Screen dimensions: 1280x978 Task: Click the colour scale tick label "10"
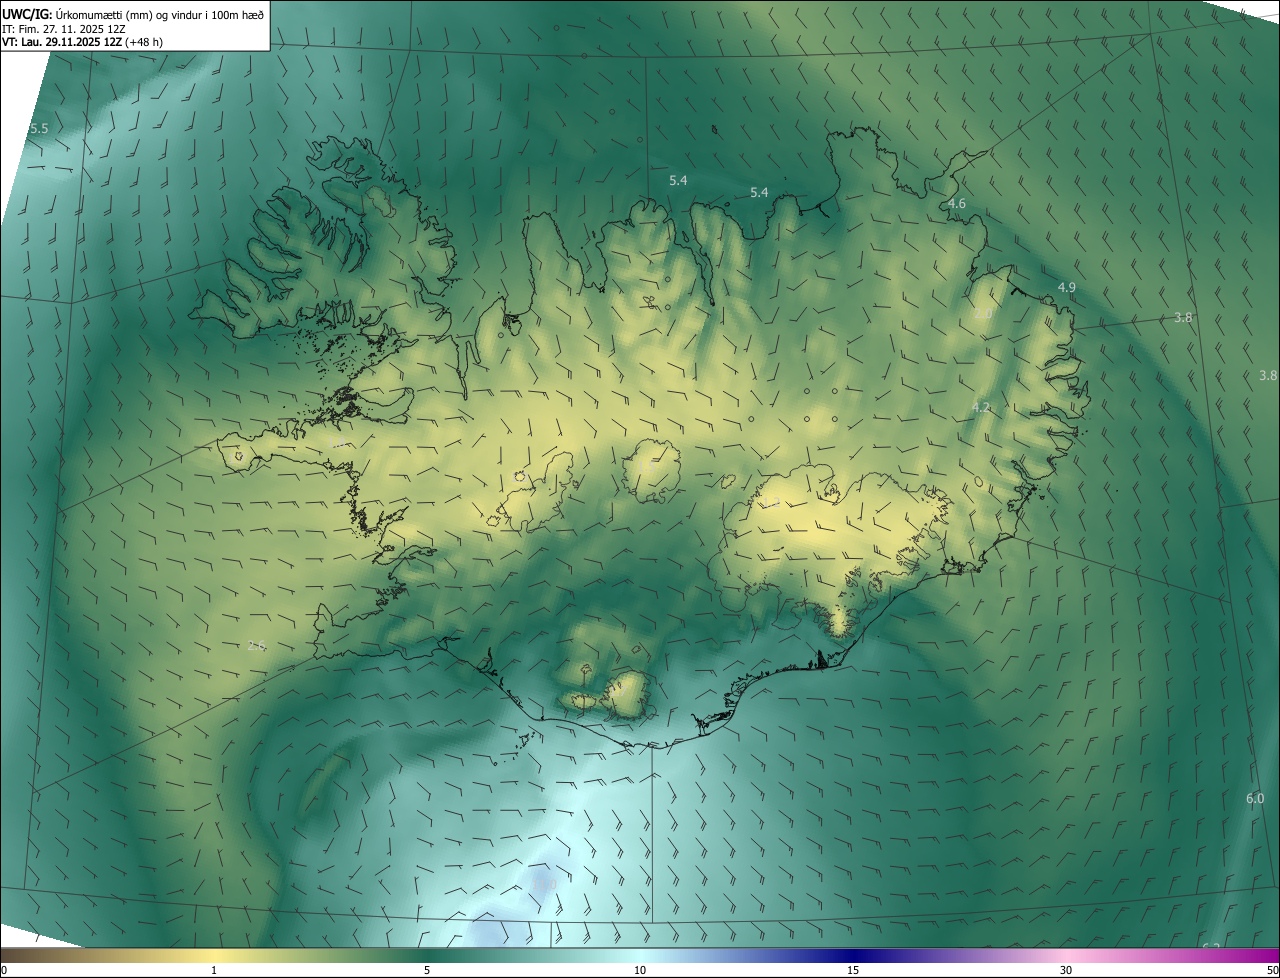[640, 970]
